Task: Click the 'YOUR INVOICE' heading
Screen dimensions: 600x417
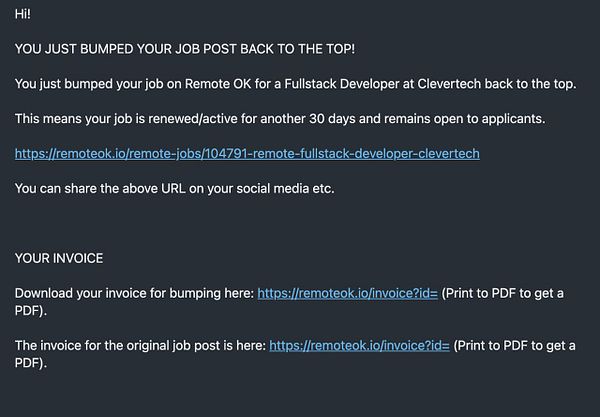Action: 58,258
